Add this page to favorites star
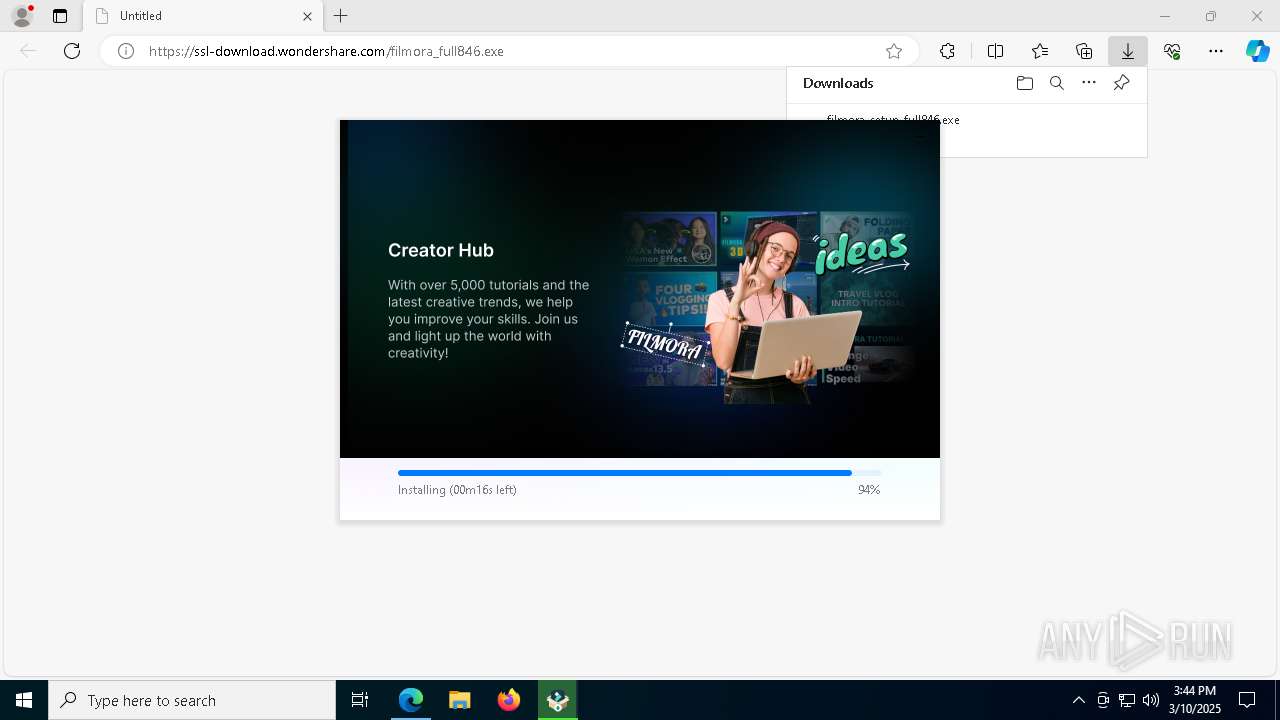The width and height of the screenshot is (1280, 720). pos(894,51)
